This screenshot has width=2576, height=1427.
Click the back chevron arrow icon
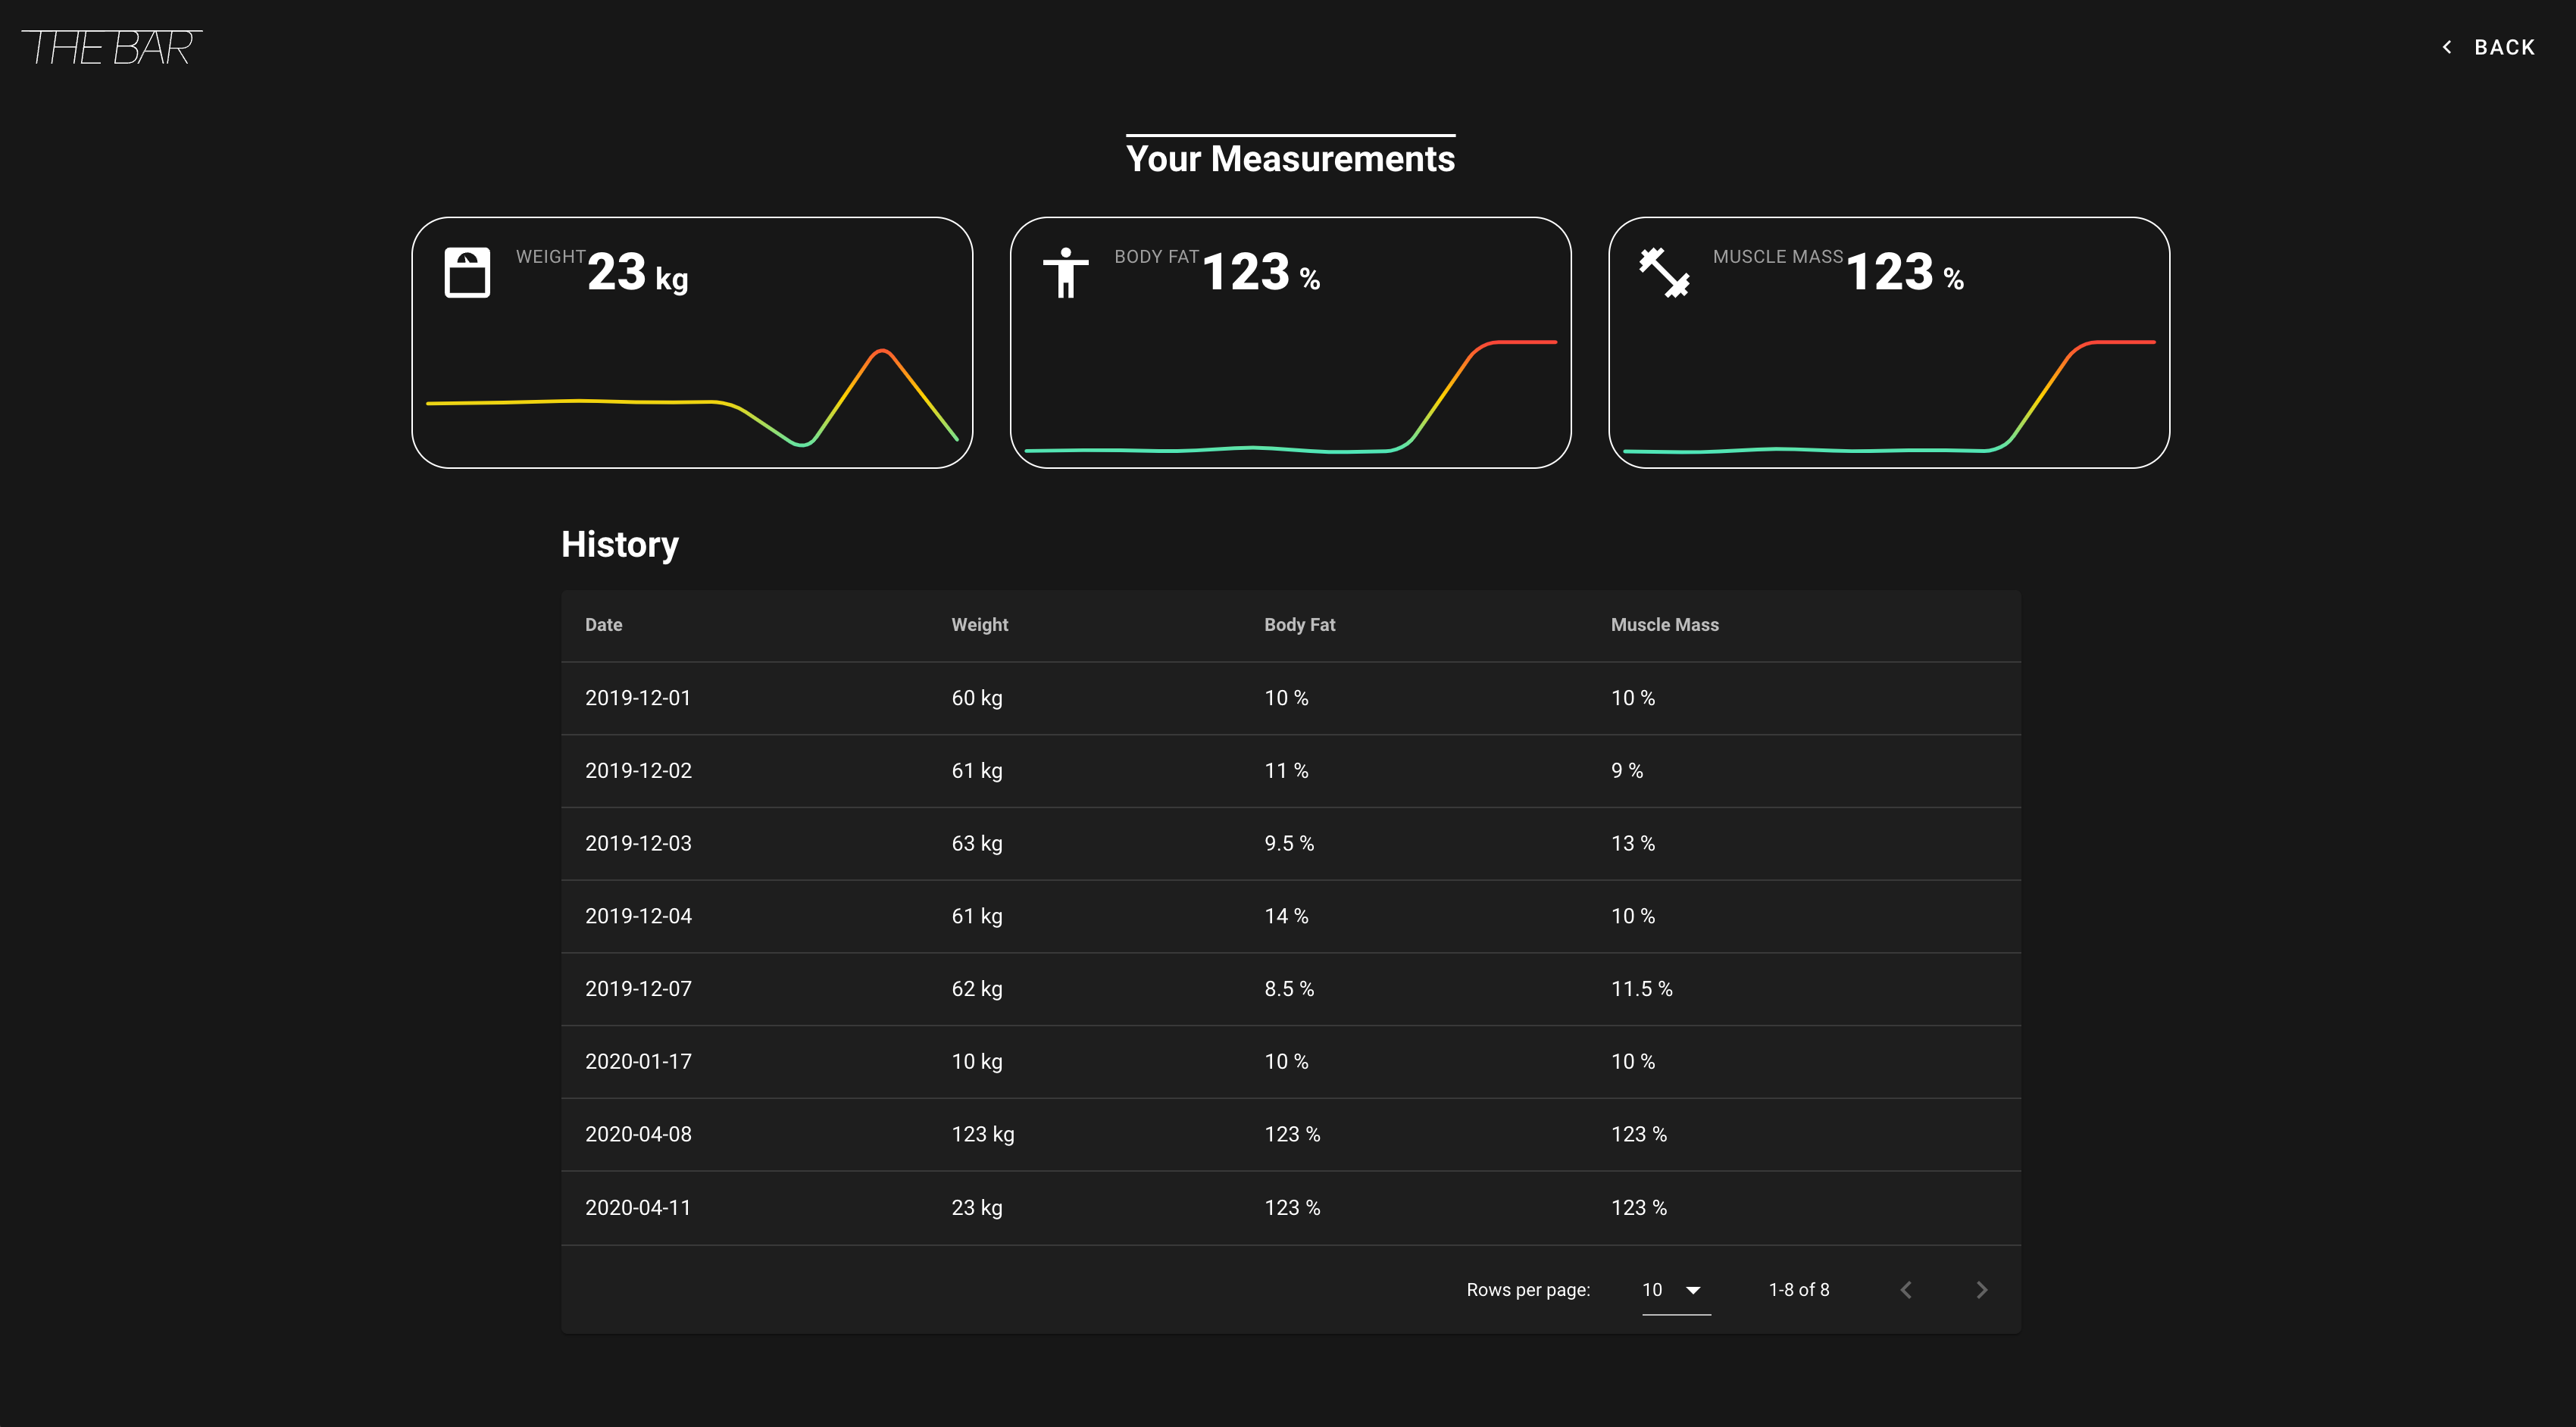point(2446,47)
